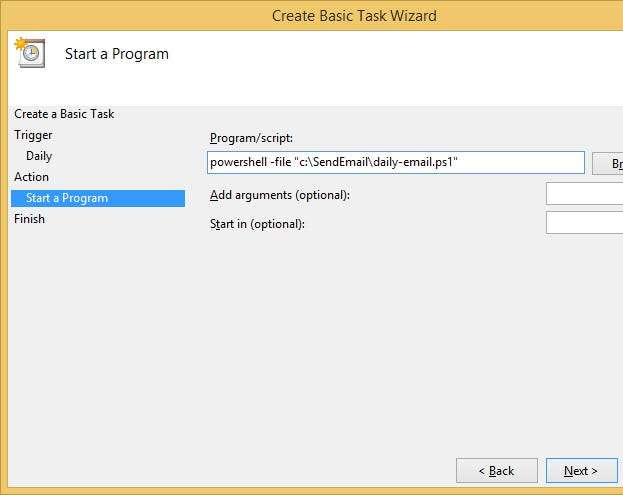
Task: Click the Create Basic Task Wizard title bar
Action: click(x=354, y=15)
